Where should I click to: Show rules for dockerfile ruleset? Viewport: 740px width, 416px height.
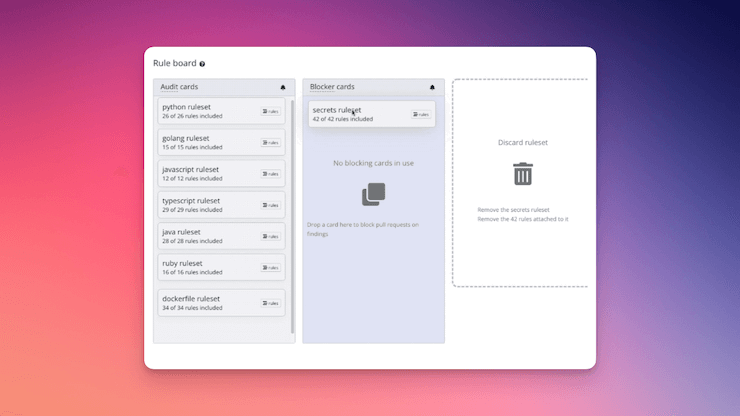click(270, 303)
